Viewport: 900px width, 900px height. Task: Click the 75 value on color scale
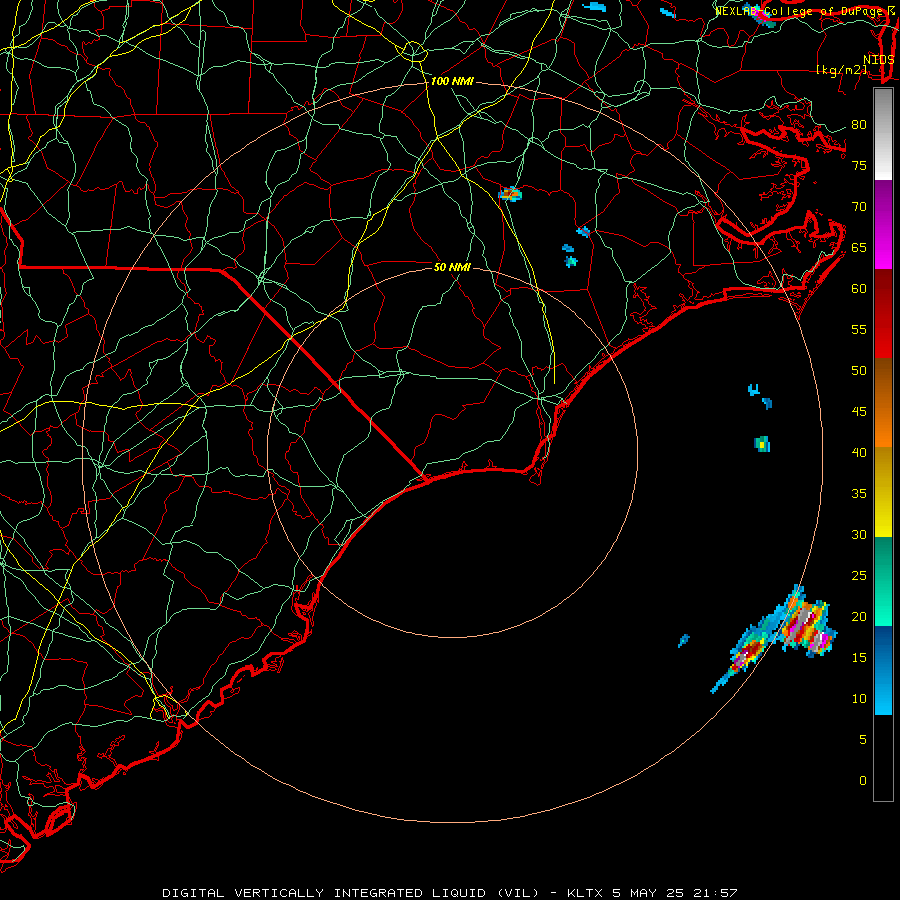[x=859, y=165]
